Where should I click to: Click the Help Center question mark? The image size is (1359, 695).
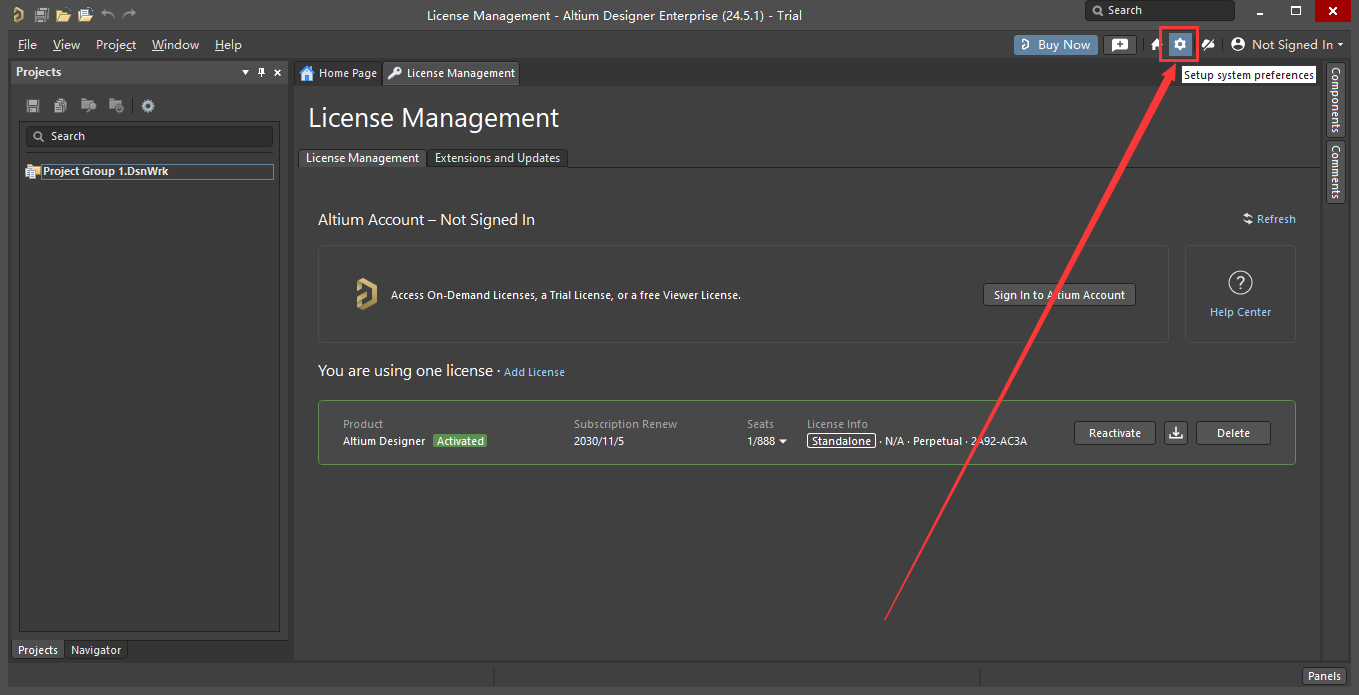pyautogui.click(x=1240, y=282)
